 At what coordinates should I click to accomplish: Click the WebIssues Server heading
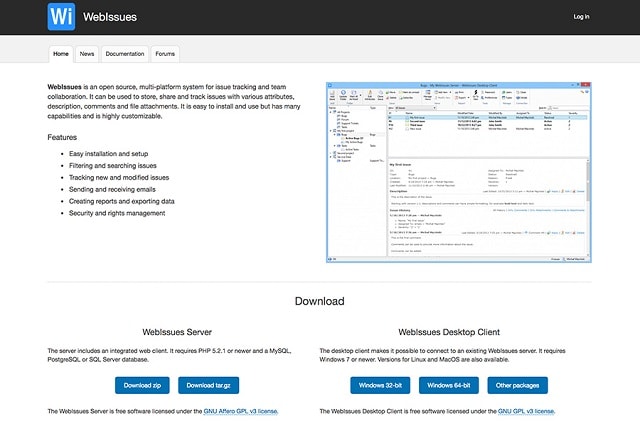(177, 332)
